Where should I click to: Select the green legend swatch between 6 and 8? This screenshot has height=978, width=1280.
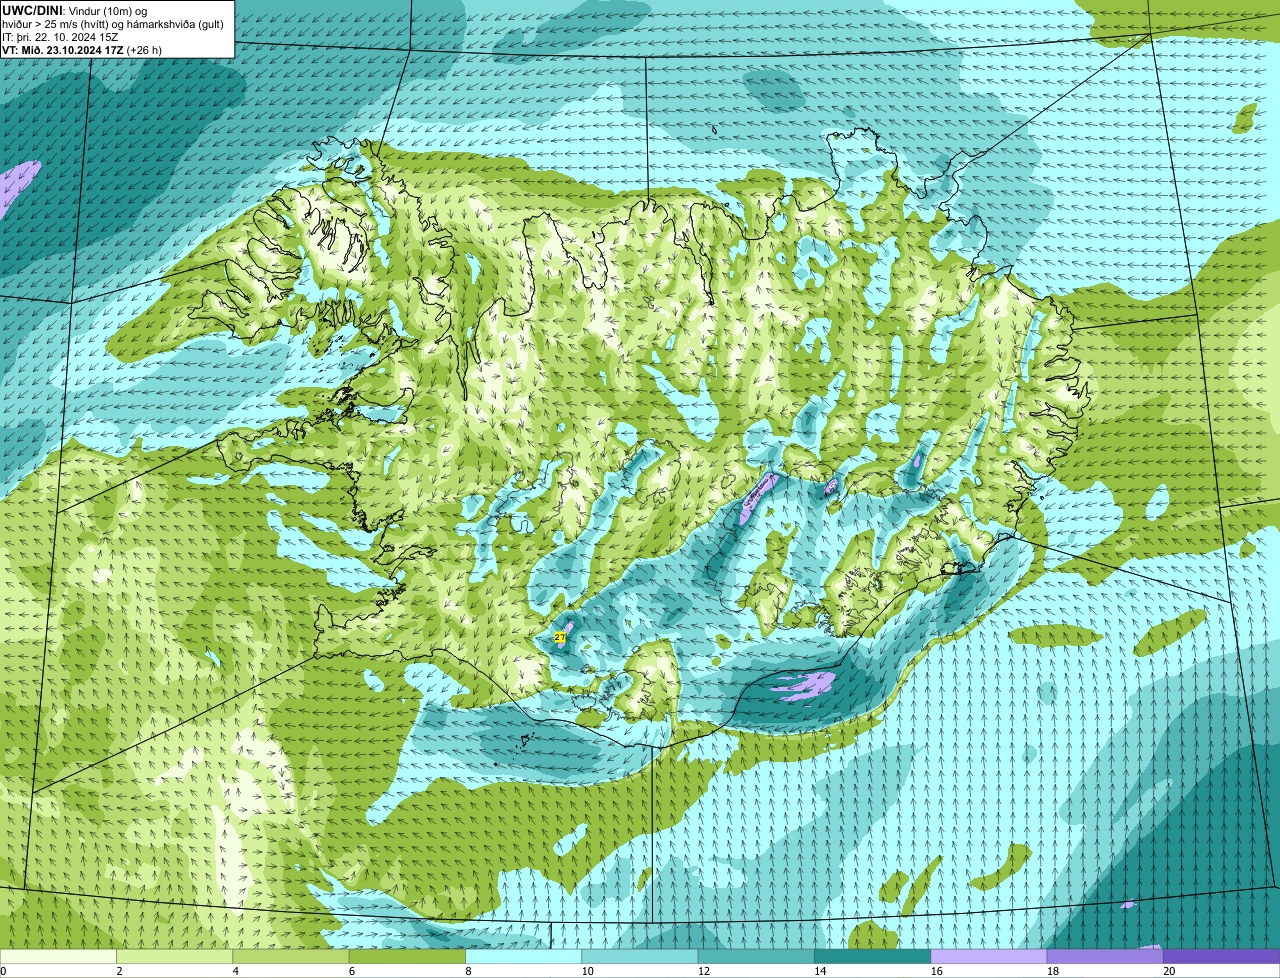[x=408, y=956]
